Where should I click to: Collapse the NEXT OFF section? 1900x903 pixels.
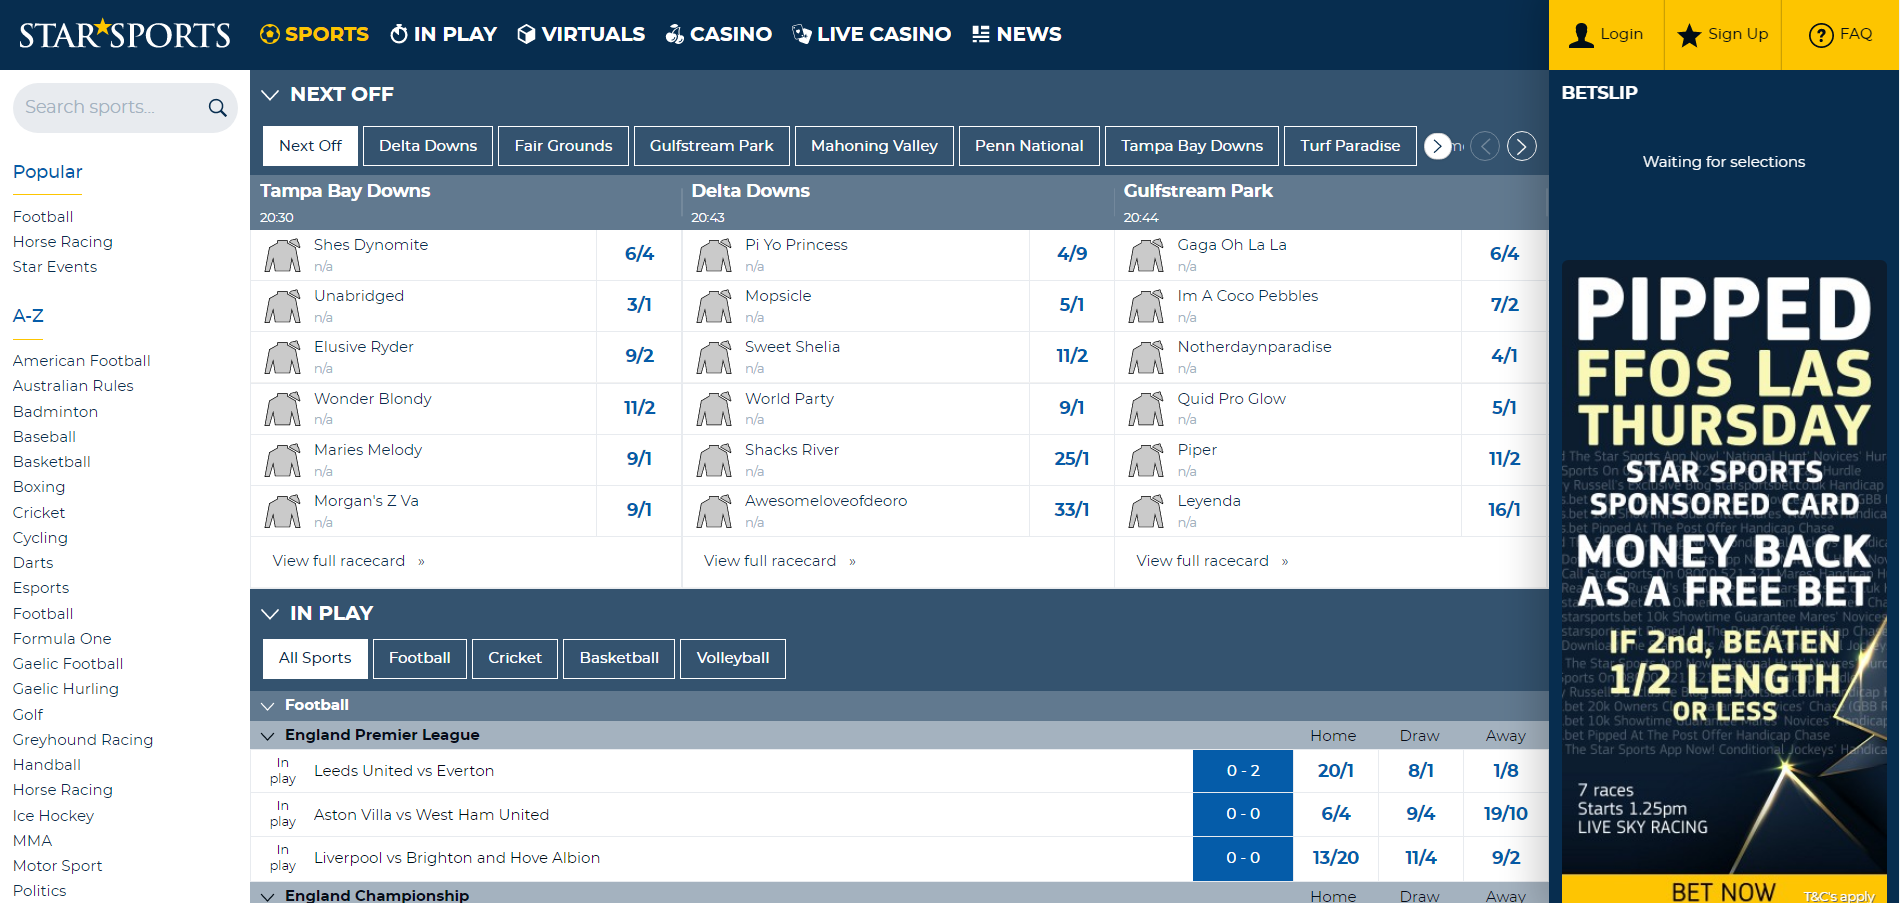click(270, 95)
